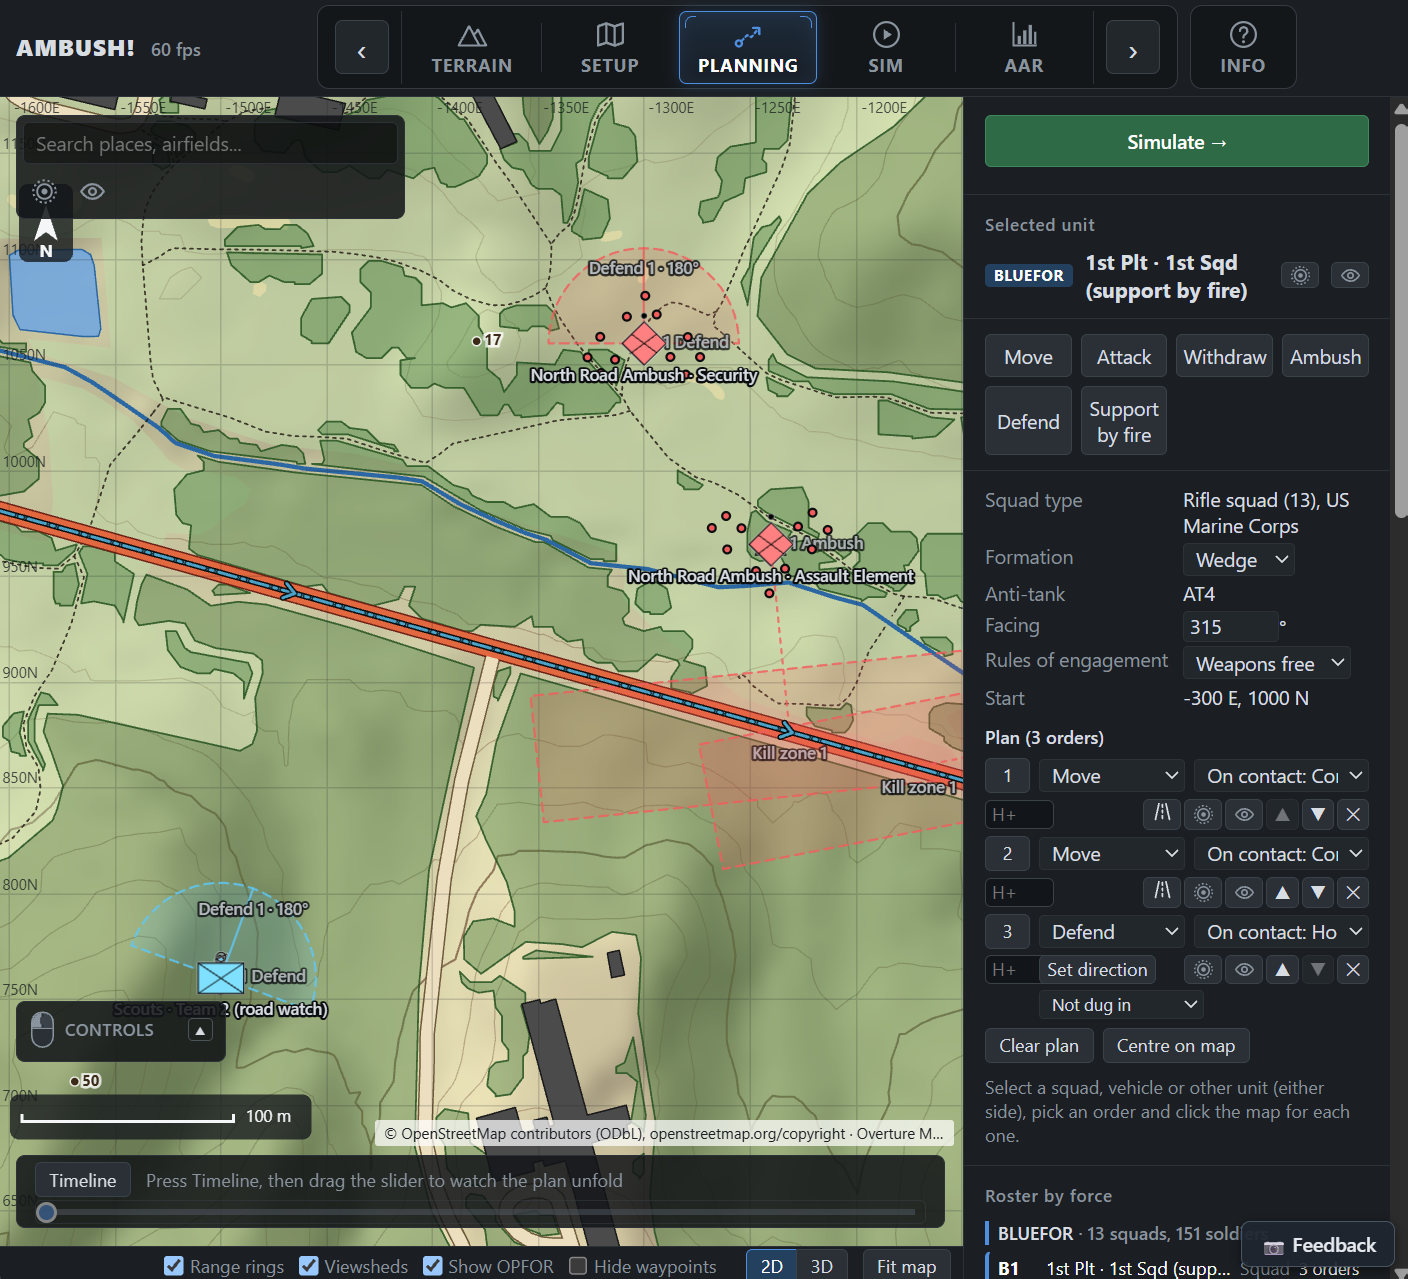
Task: Switch to the Setup tab
Action: 609,48
